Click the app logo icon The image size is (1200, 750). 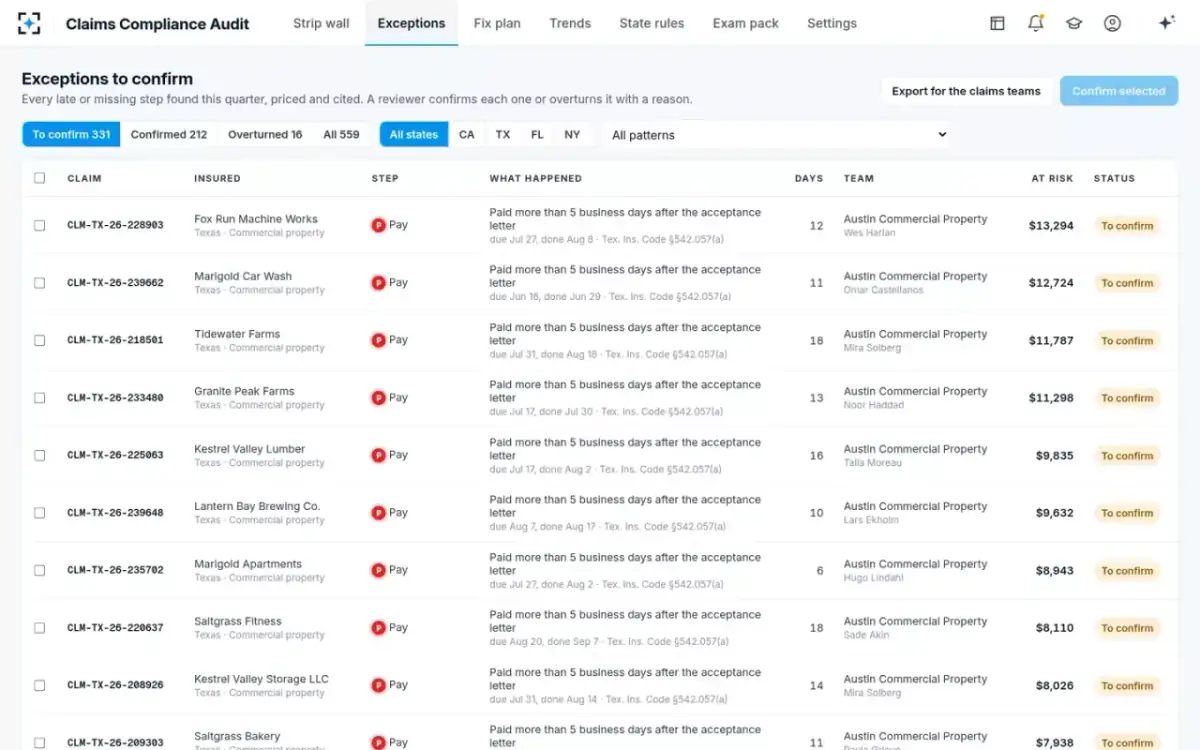(30, 23)
